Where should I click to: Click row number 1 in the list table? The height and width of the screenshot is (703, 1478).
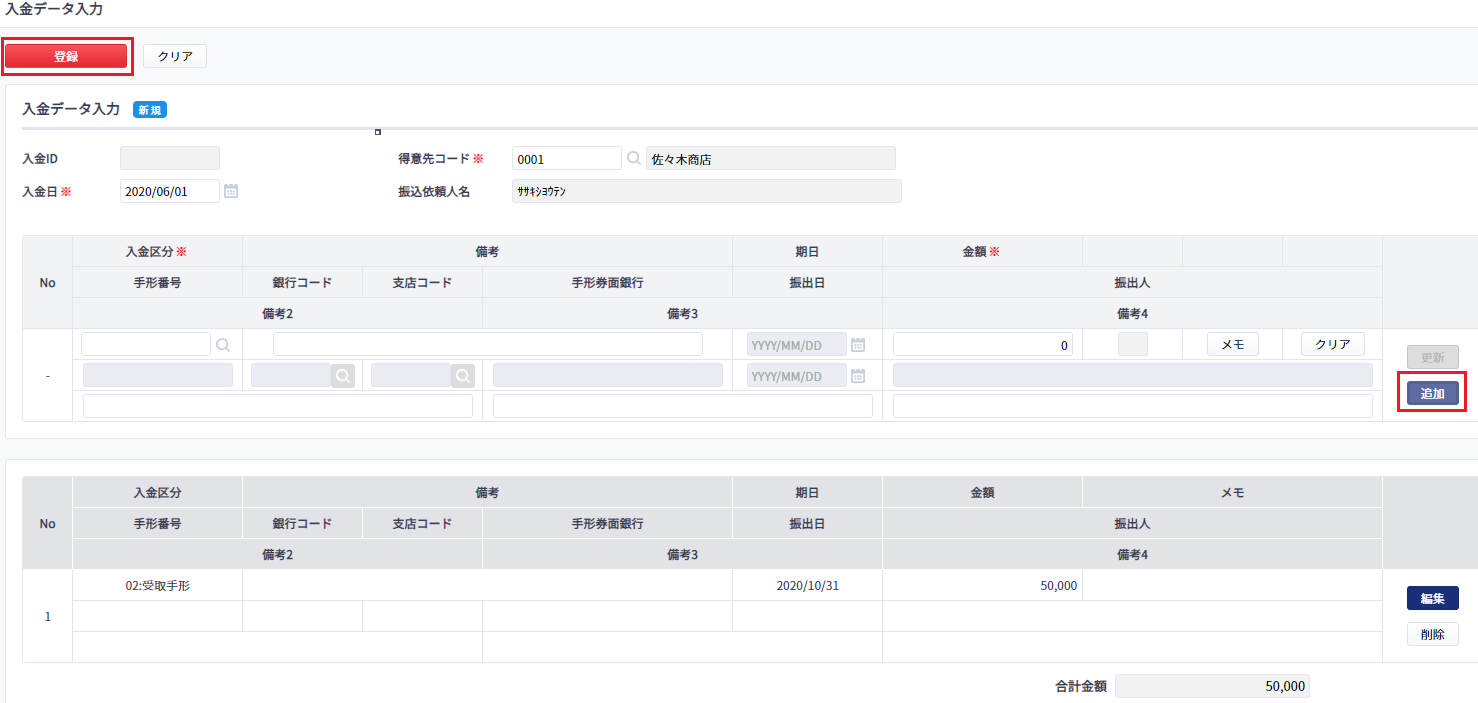pyautogui.click(x=48, y=616)
